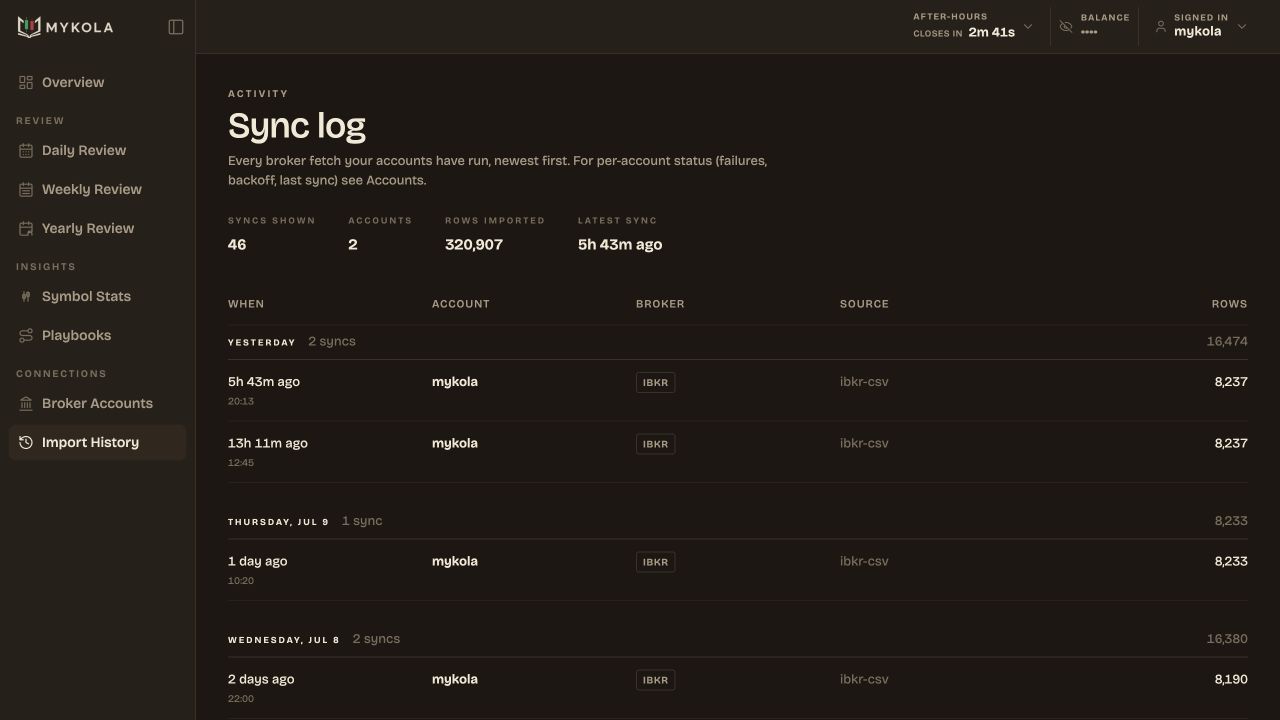The width and height of the screenshot is (1280, 720).
Task: Click the WHEN column header
Action: 246,304
